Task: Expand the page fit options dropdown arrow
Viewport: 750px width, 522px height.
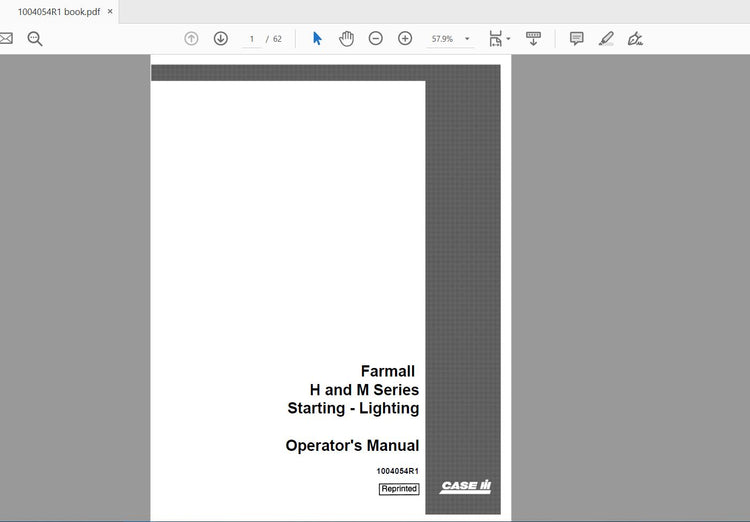Action: 508,39
